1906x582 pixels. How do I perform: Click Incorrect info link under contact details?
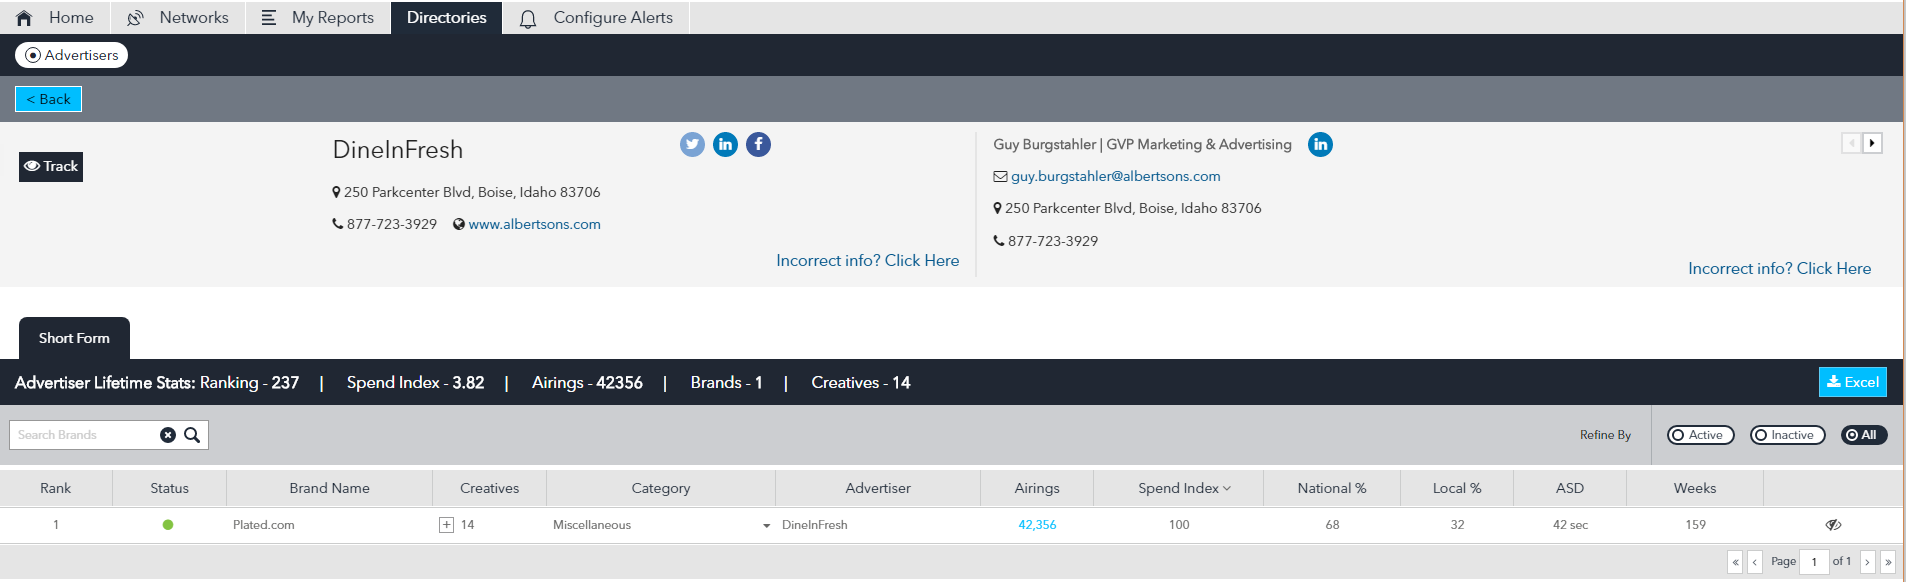pyautogui.click(x=1779, y=268)
